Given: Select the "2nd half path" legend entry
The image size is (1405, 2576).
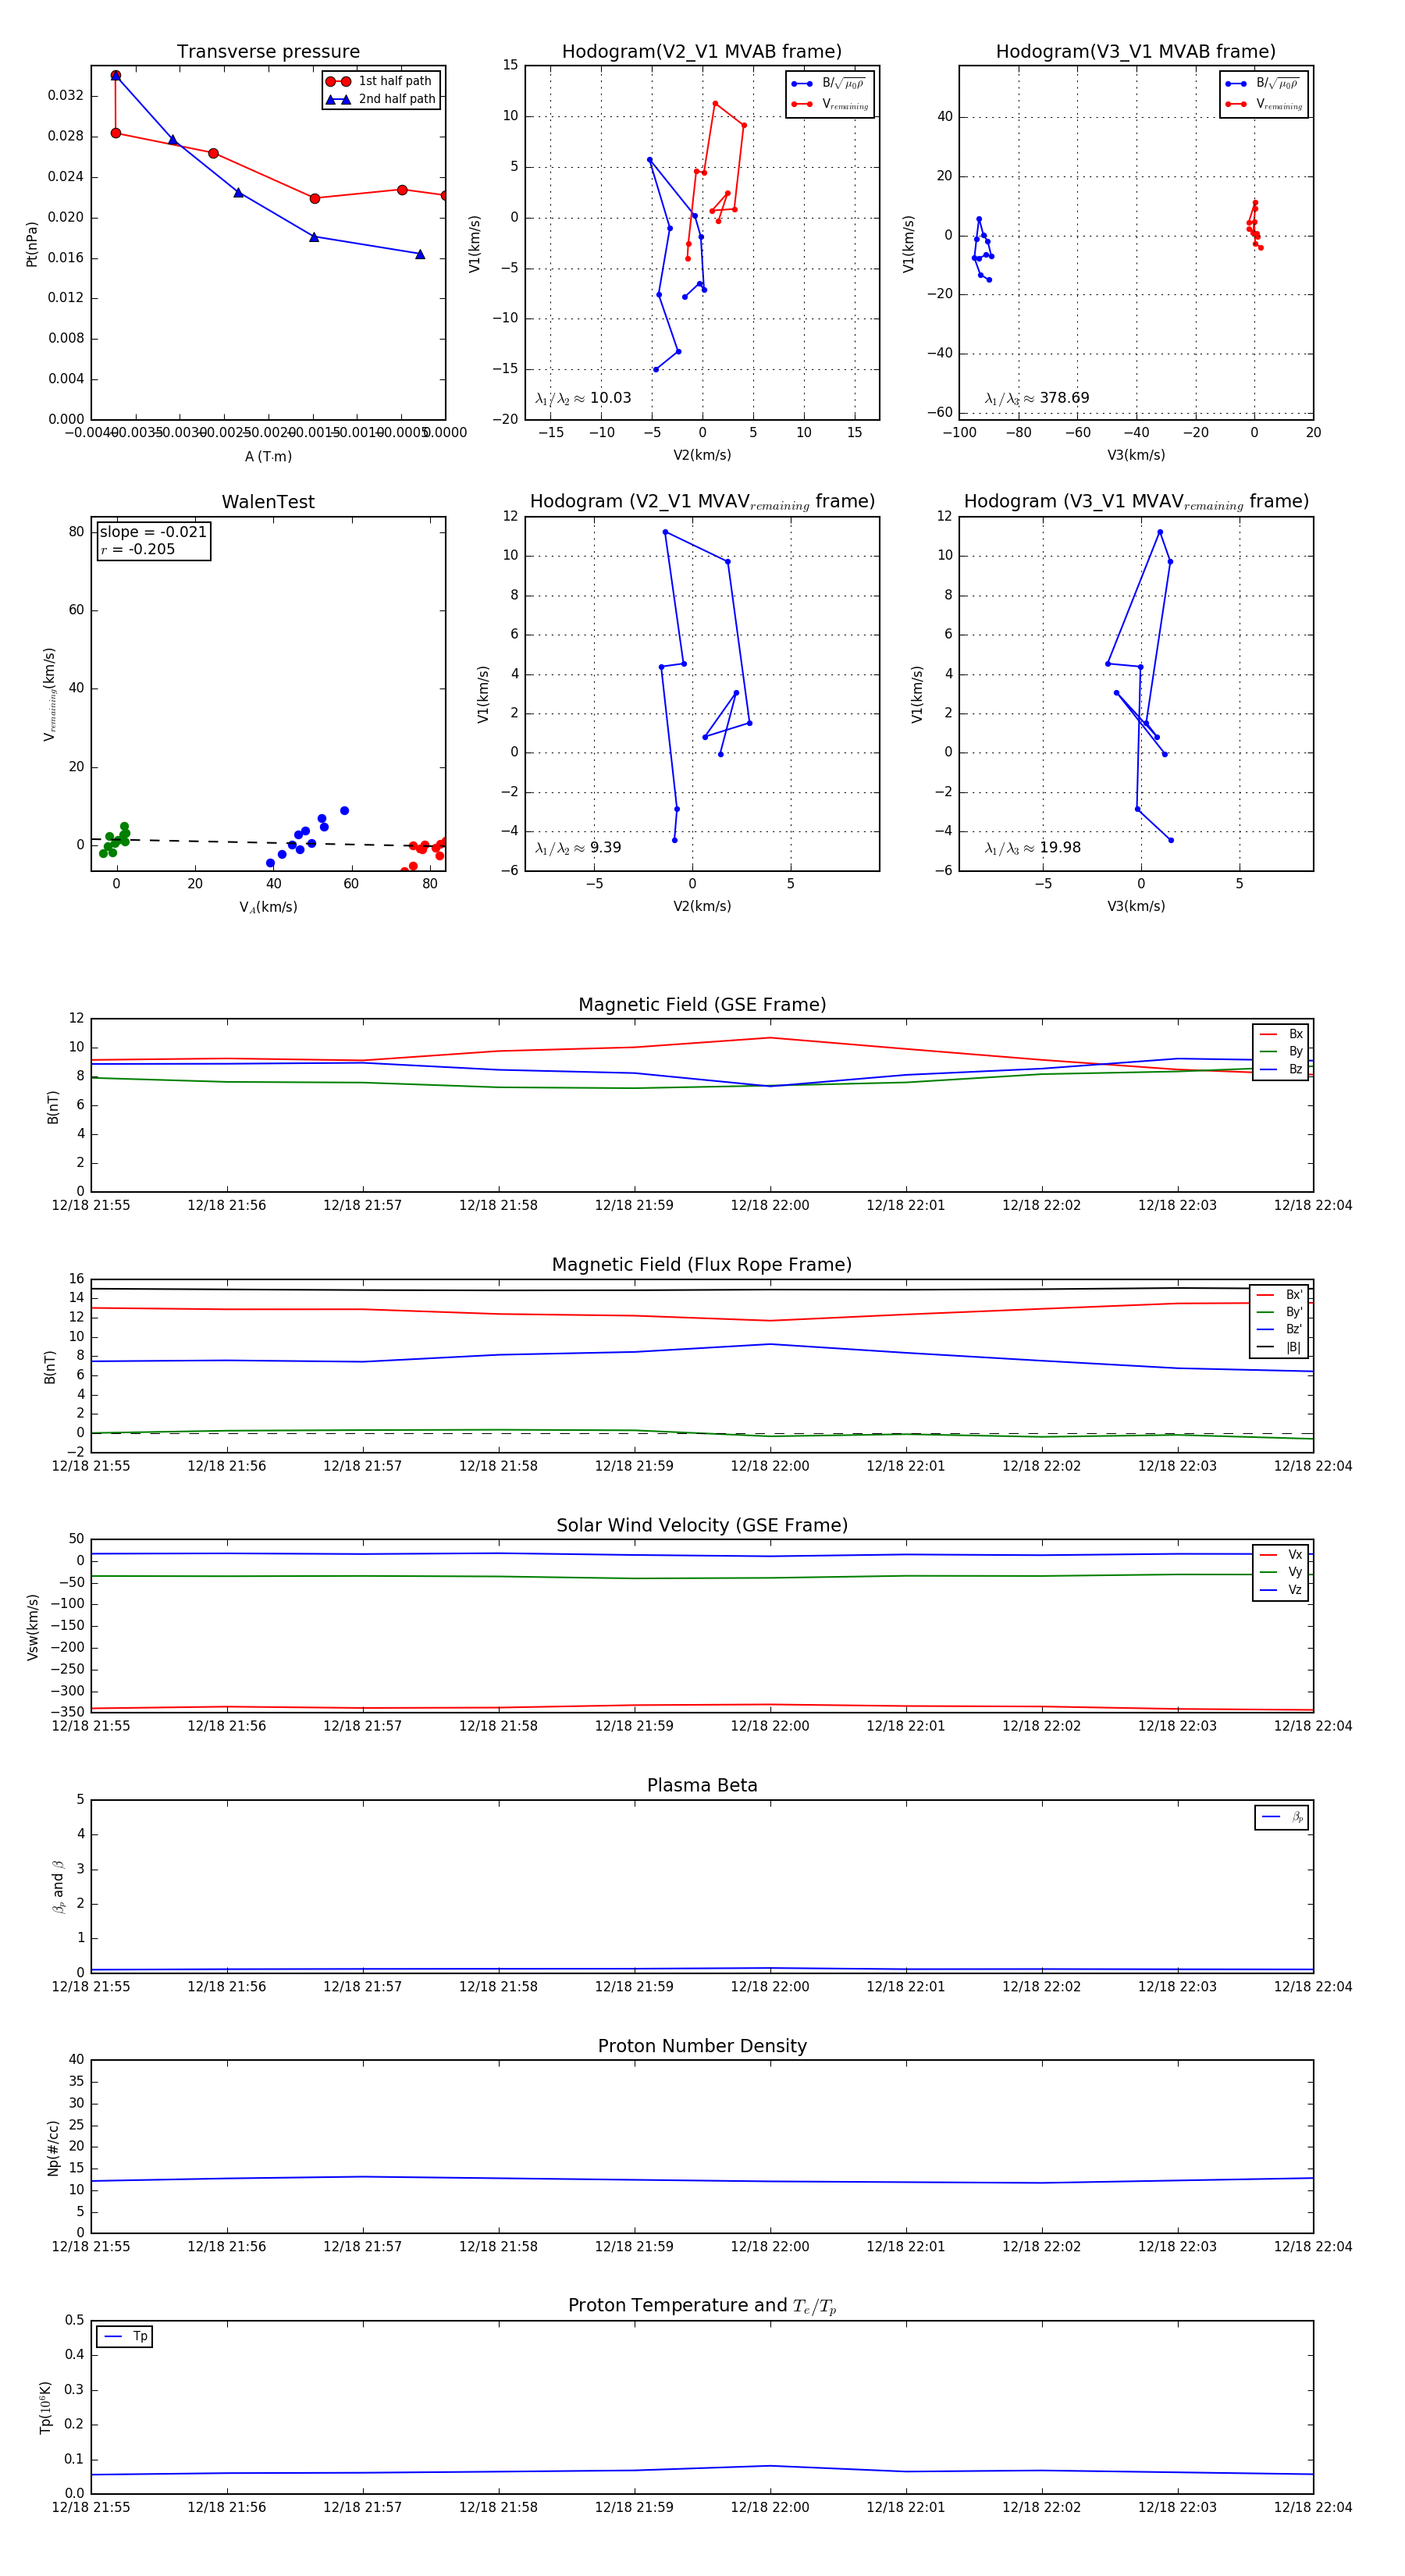Looking at the screenshot, I should click(x=380, y=99).
